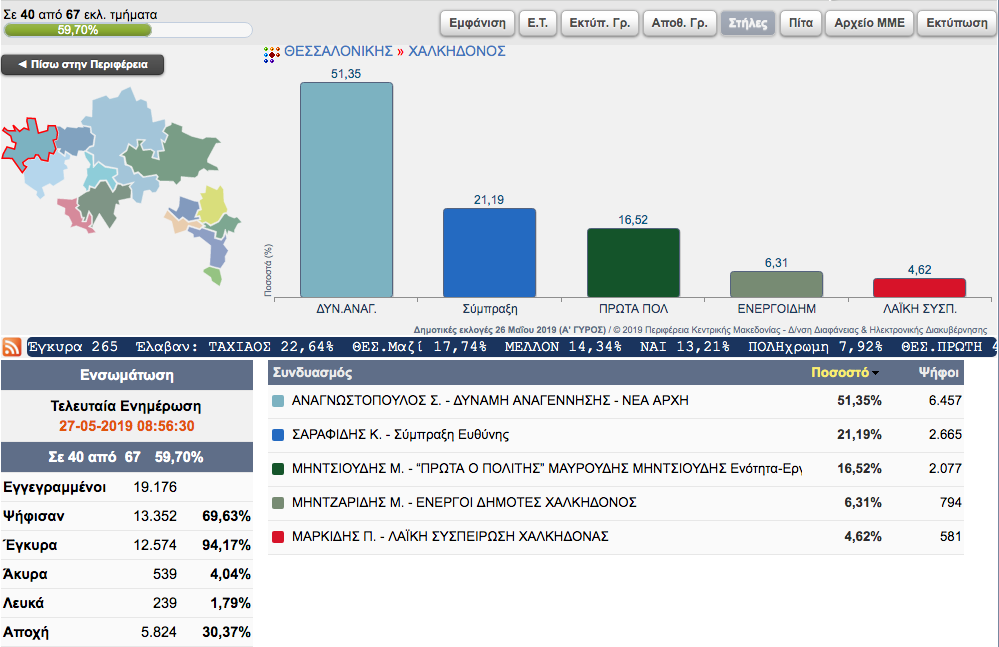Click the ΔΥΝ.ΑΝΑΓ. tallest chart bar
This screenshot has width=999, height=647.
[346, 189]
